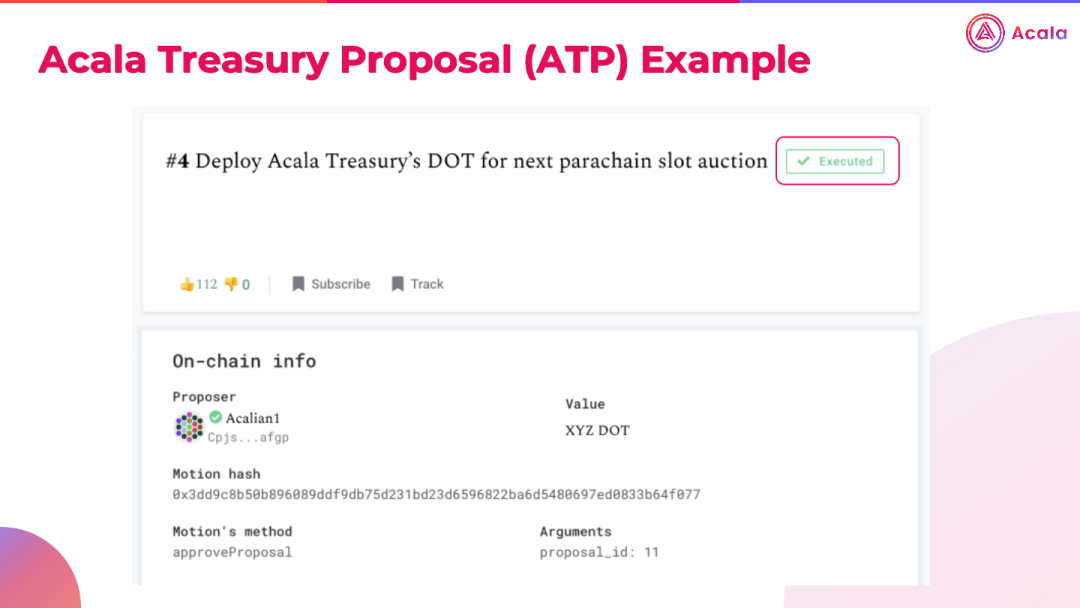The height and width of the screenshot is (608, 1080).
Task: Click the thumbs down icon
Action: 231,284
